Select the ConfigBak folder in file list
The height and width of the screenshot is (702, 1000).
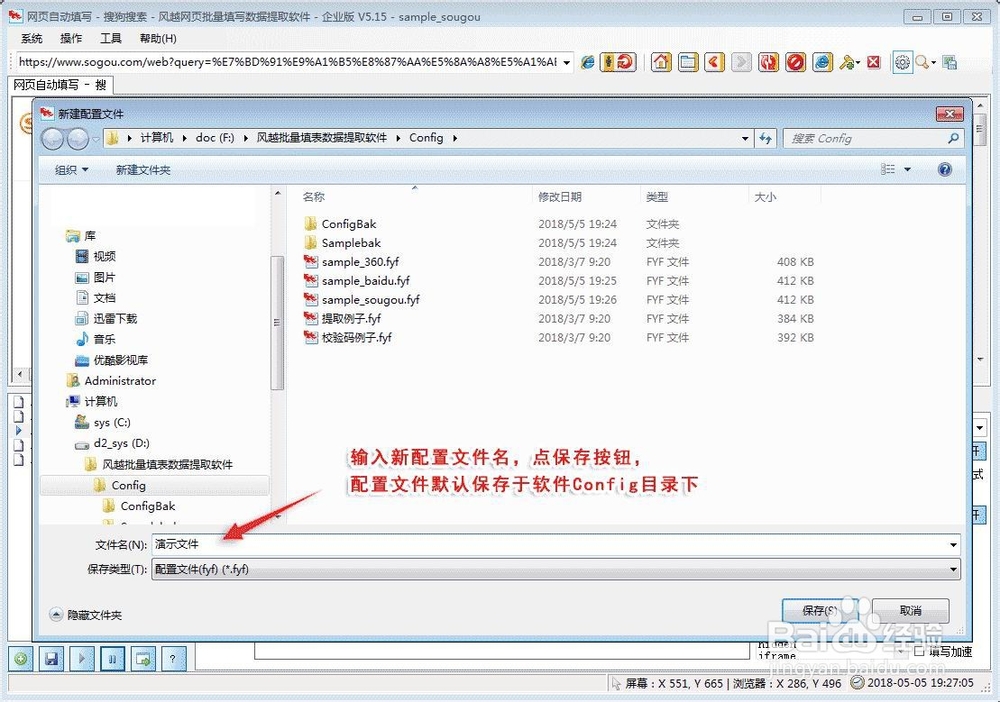click(x=348, y=224)
